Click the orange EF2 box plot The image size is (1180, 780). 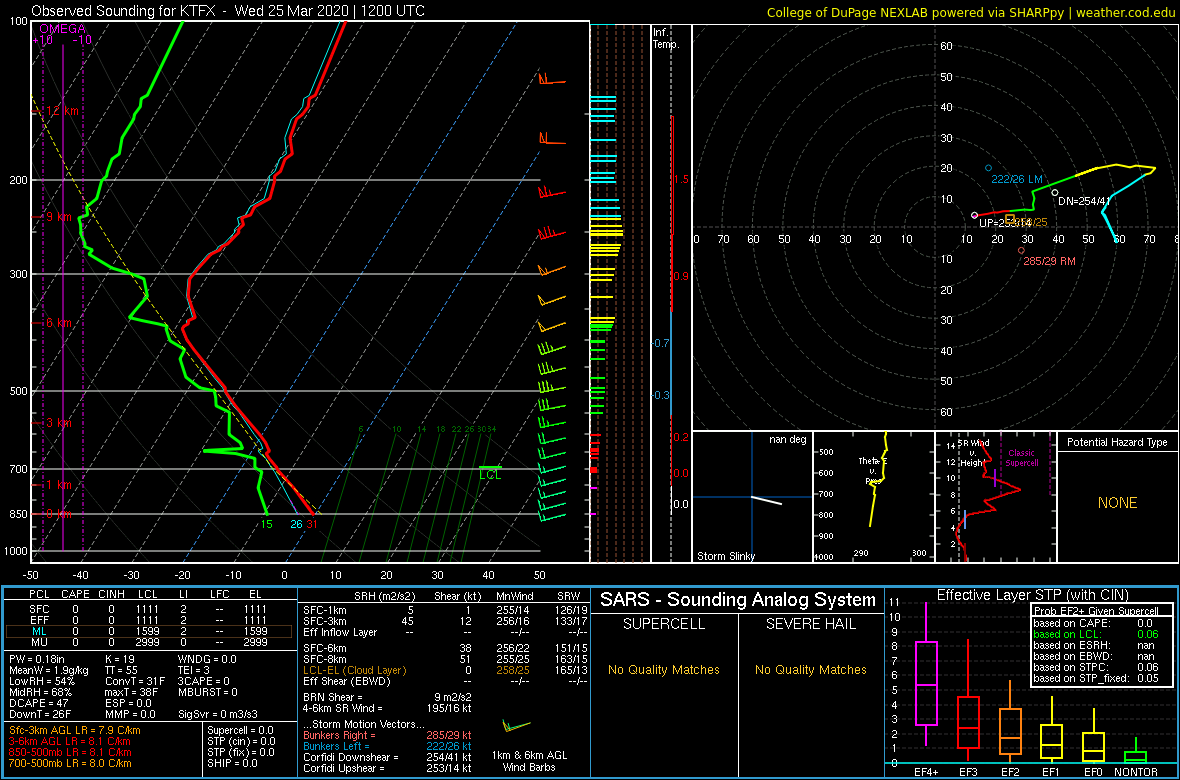tap(1011, 722)
